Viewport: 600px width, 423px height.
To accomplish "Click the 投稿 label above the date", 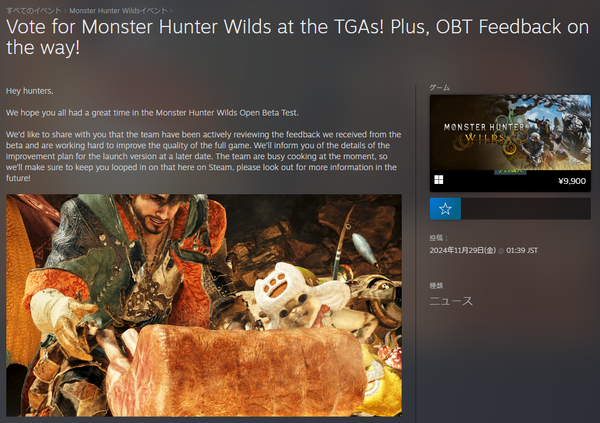I will point(438,238).
